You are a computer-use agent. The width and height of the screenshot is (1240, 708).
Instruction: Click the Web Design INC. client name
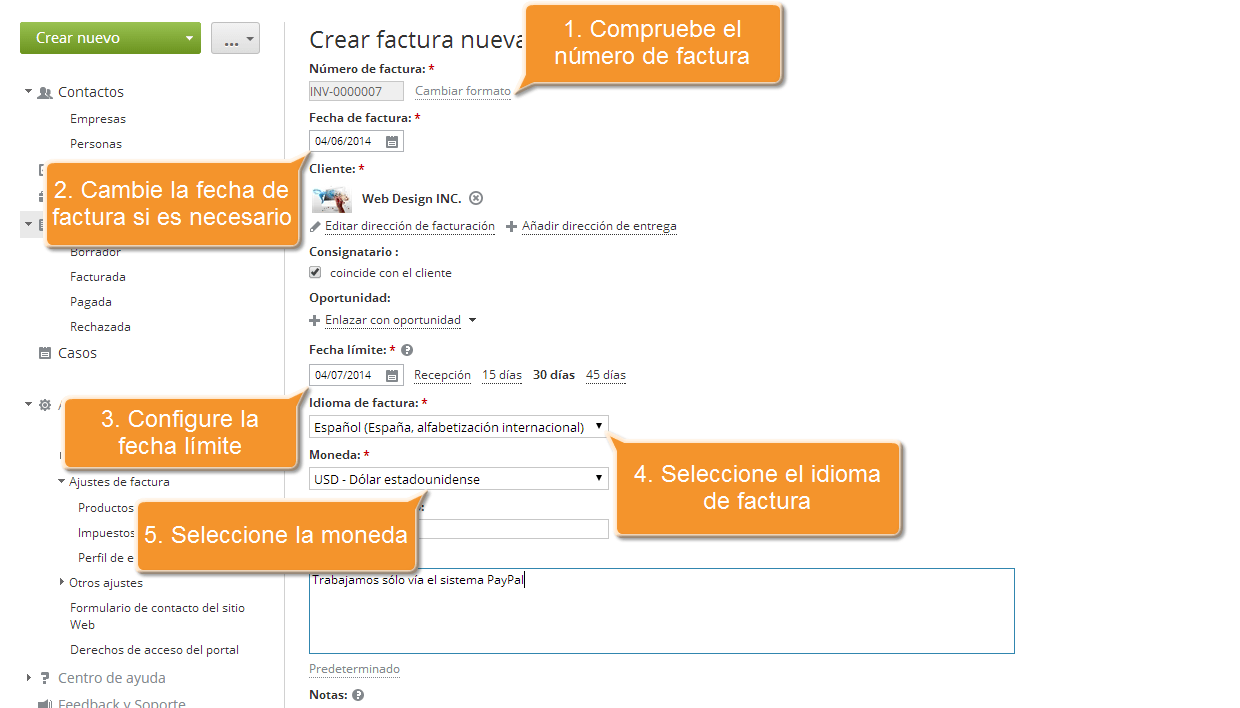412,199
